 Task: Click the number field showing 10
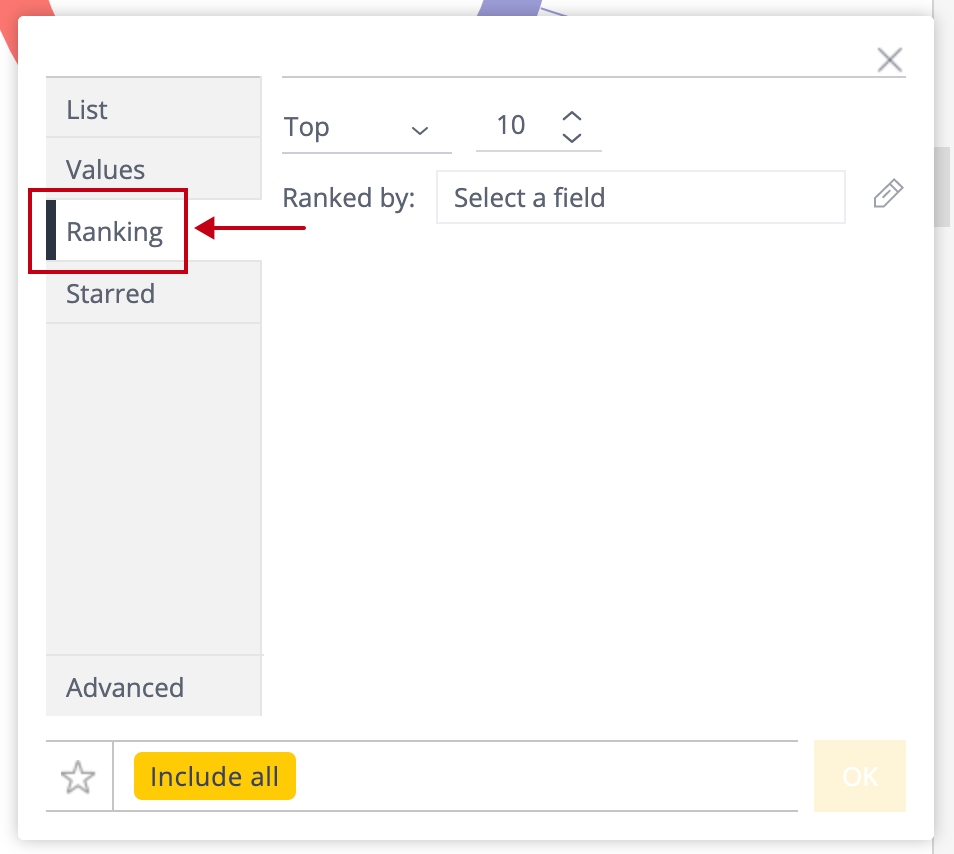pyautogui.click(x=511, y=126)
